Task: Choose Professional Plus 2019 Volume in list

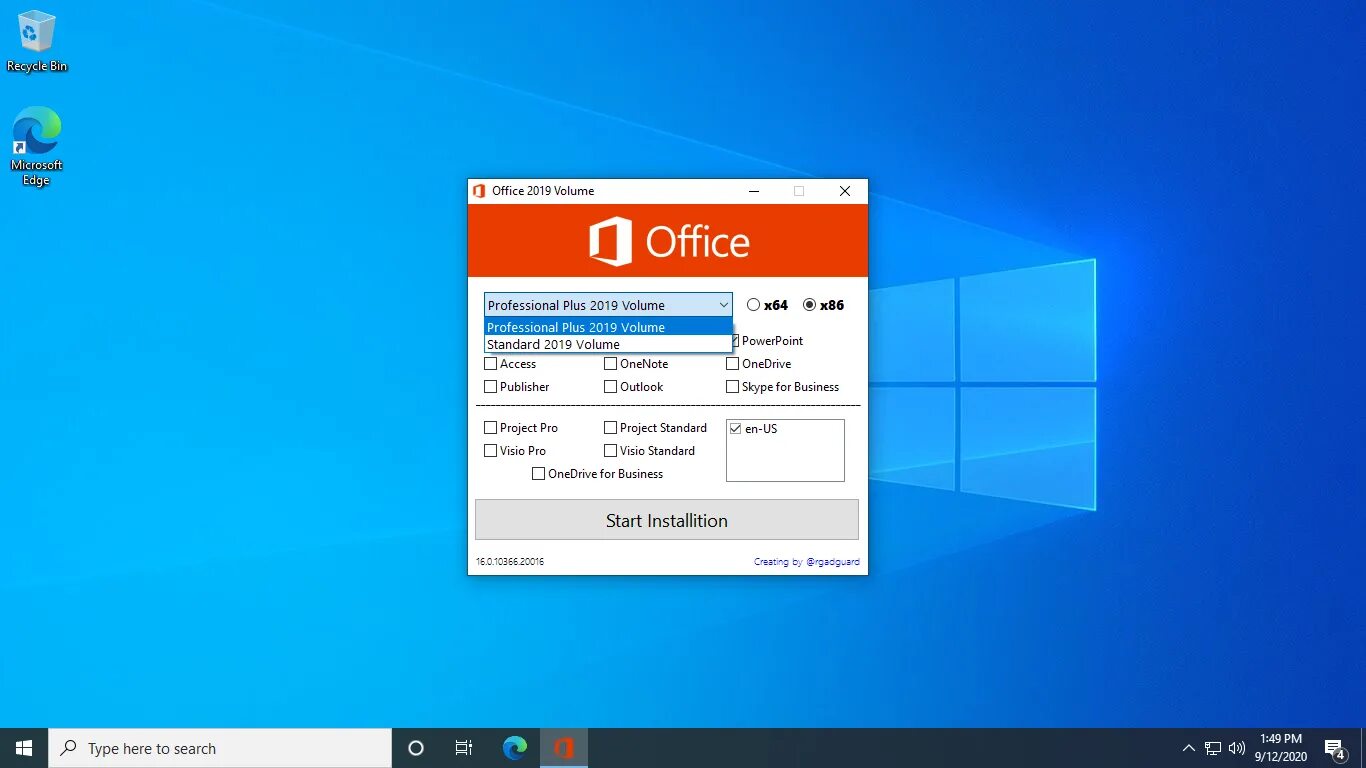Action: (608, 327)
